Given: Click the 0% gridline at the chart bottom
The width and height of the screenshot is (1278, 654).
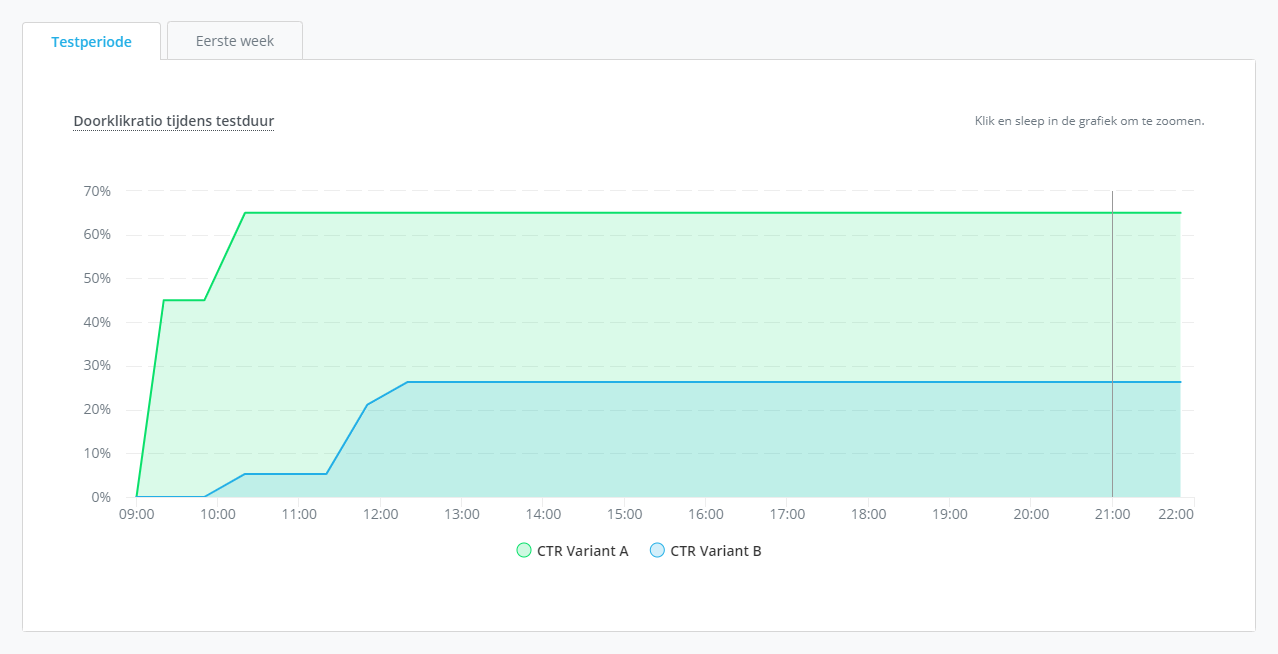Looking at the screenshot, I should (x=650, y=496).
